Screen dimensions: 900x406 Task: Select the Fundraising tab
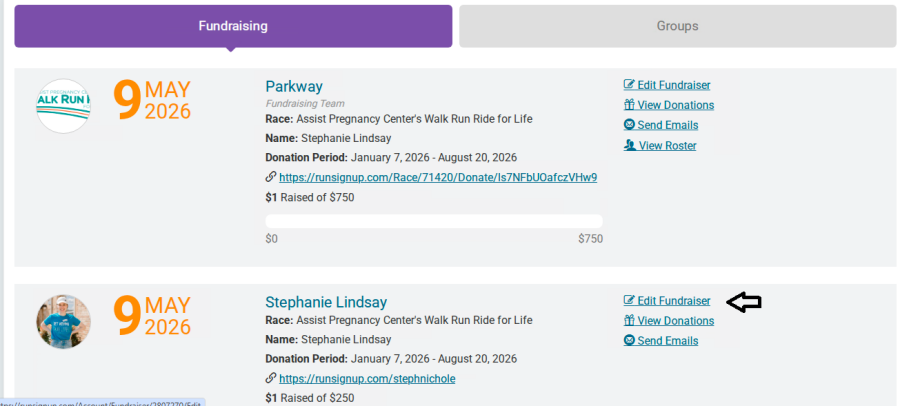pyautogui.click(x=232, y=26)
